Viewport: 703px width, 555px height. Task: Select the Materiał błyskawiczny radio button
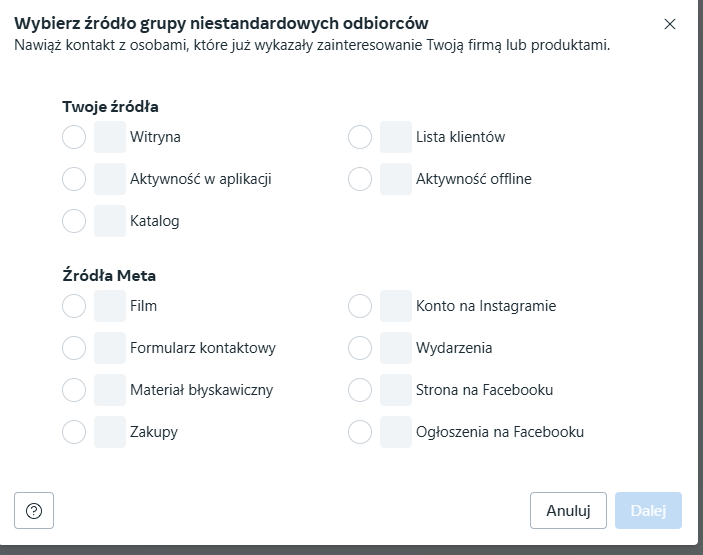pyautogui.click(x=74, y=390)
